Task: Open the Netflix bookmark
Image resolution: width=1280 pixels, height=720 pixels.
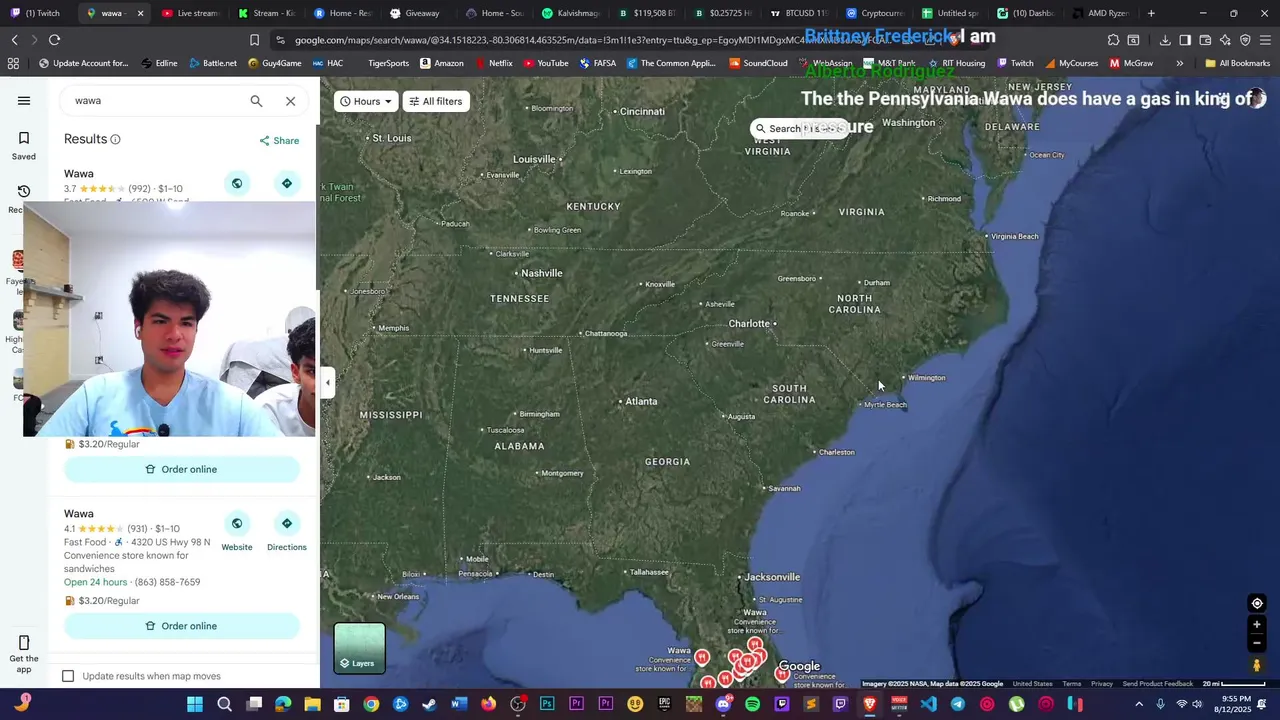Action: click(493, 63)
